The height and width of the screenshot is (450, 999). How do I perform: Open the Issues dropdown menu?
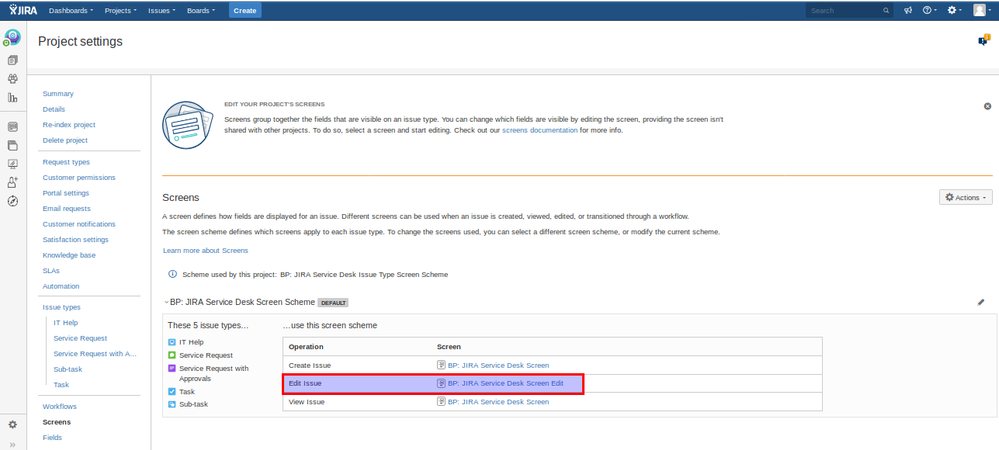click(162, 10)
